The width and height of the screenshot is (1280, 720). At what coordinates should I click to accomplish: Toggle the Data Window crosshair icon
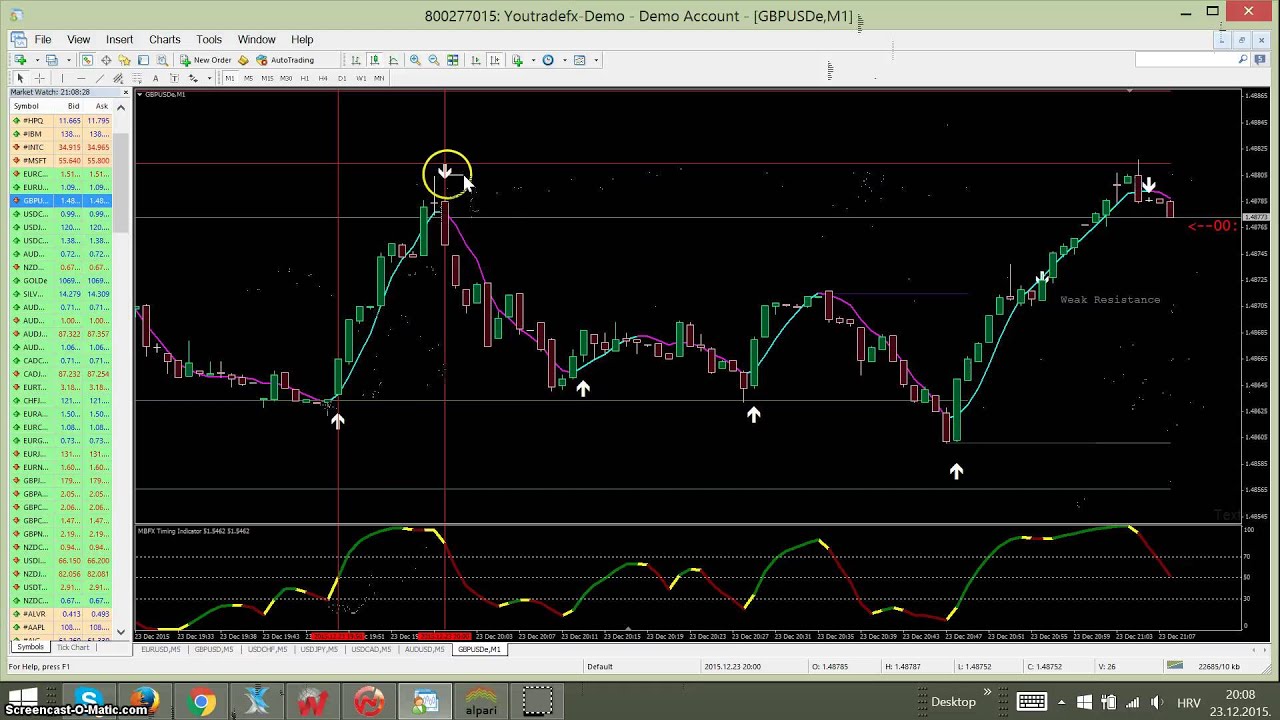106,60
